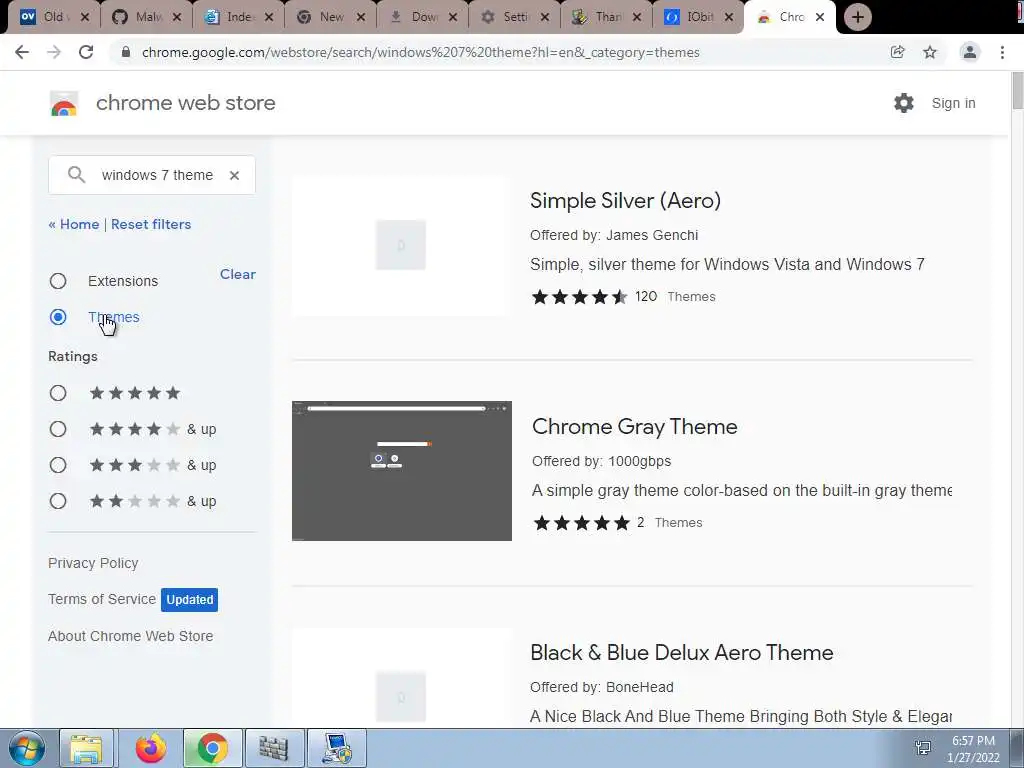
Task: Click the page vertical scrollbar thumb
Action: pos(1017,91)
